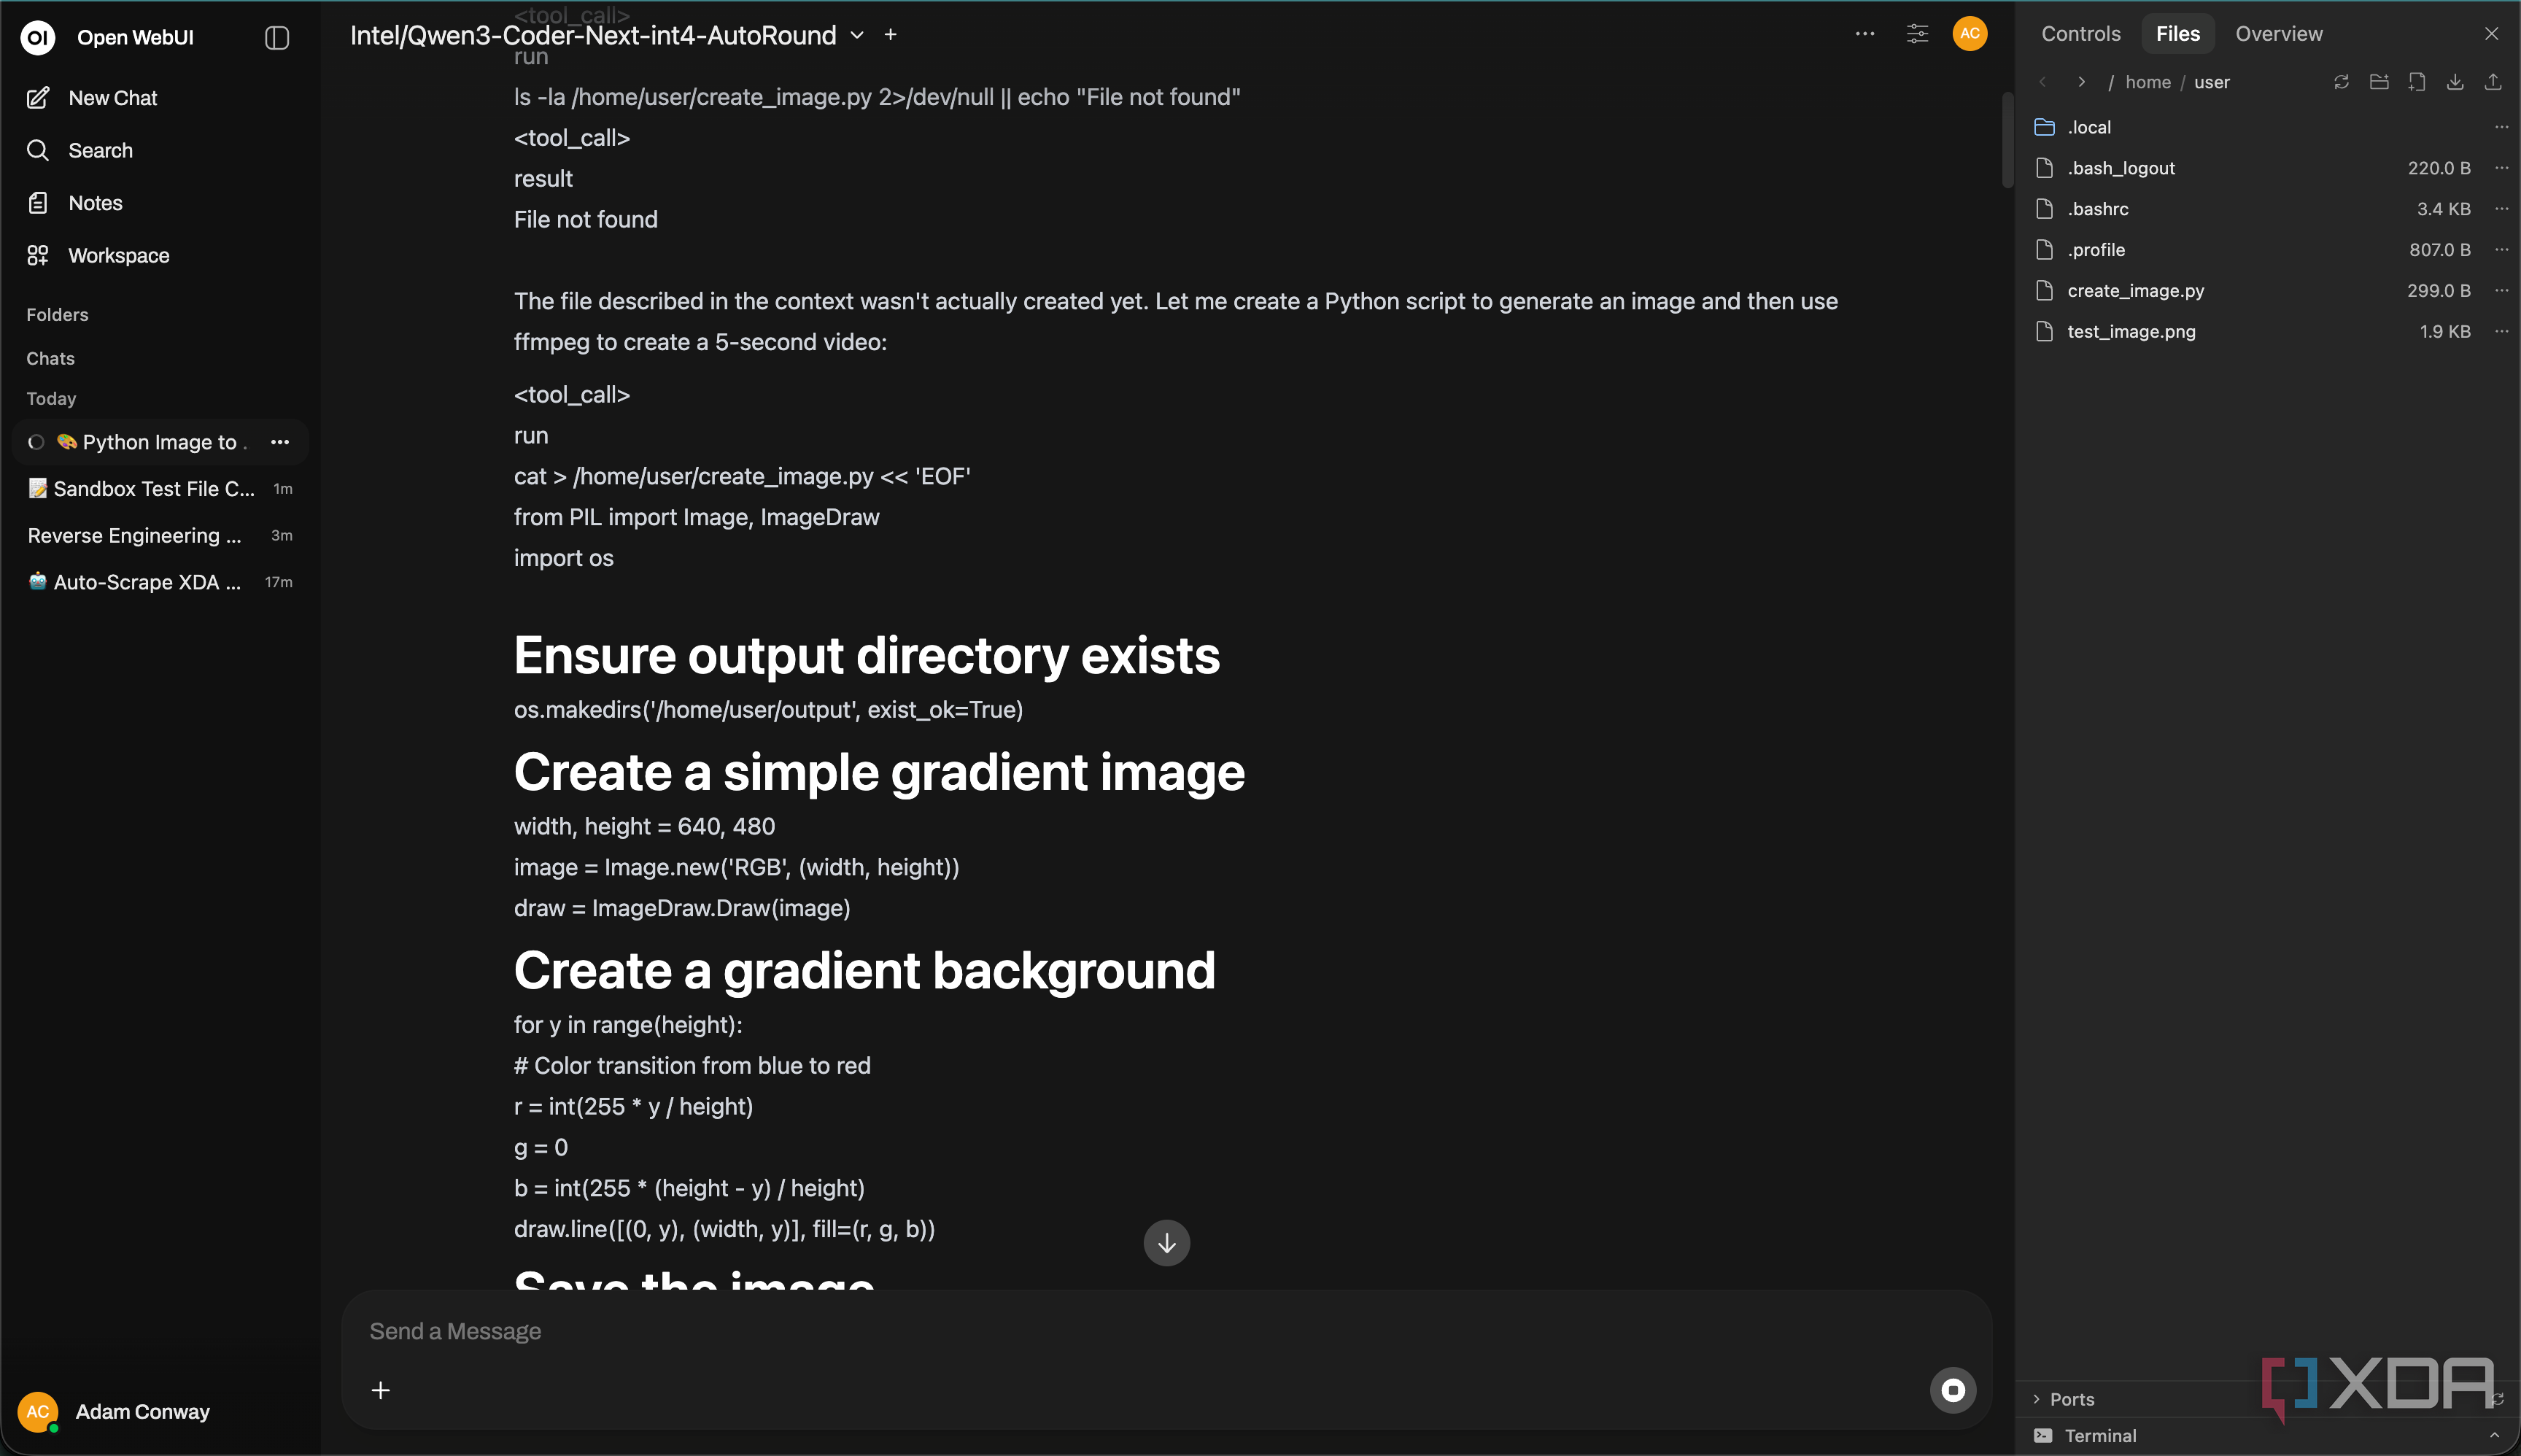Screen dimensions: 2521x1456
Task: Close the right side panel
Action: [2491, 34]
